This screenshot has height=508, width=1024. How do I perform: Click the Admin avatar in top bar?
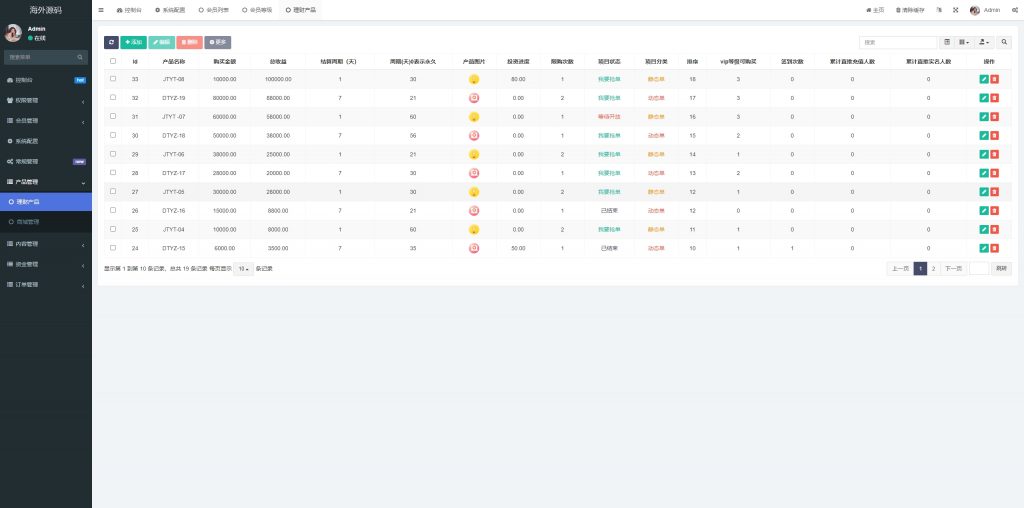[975, 10]
